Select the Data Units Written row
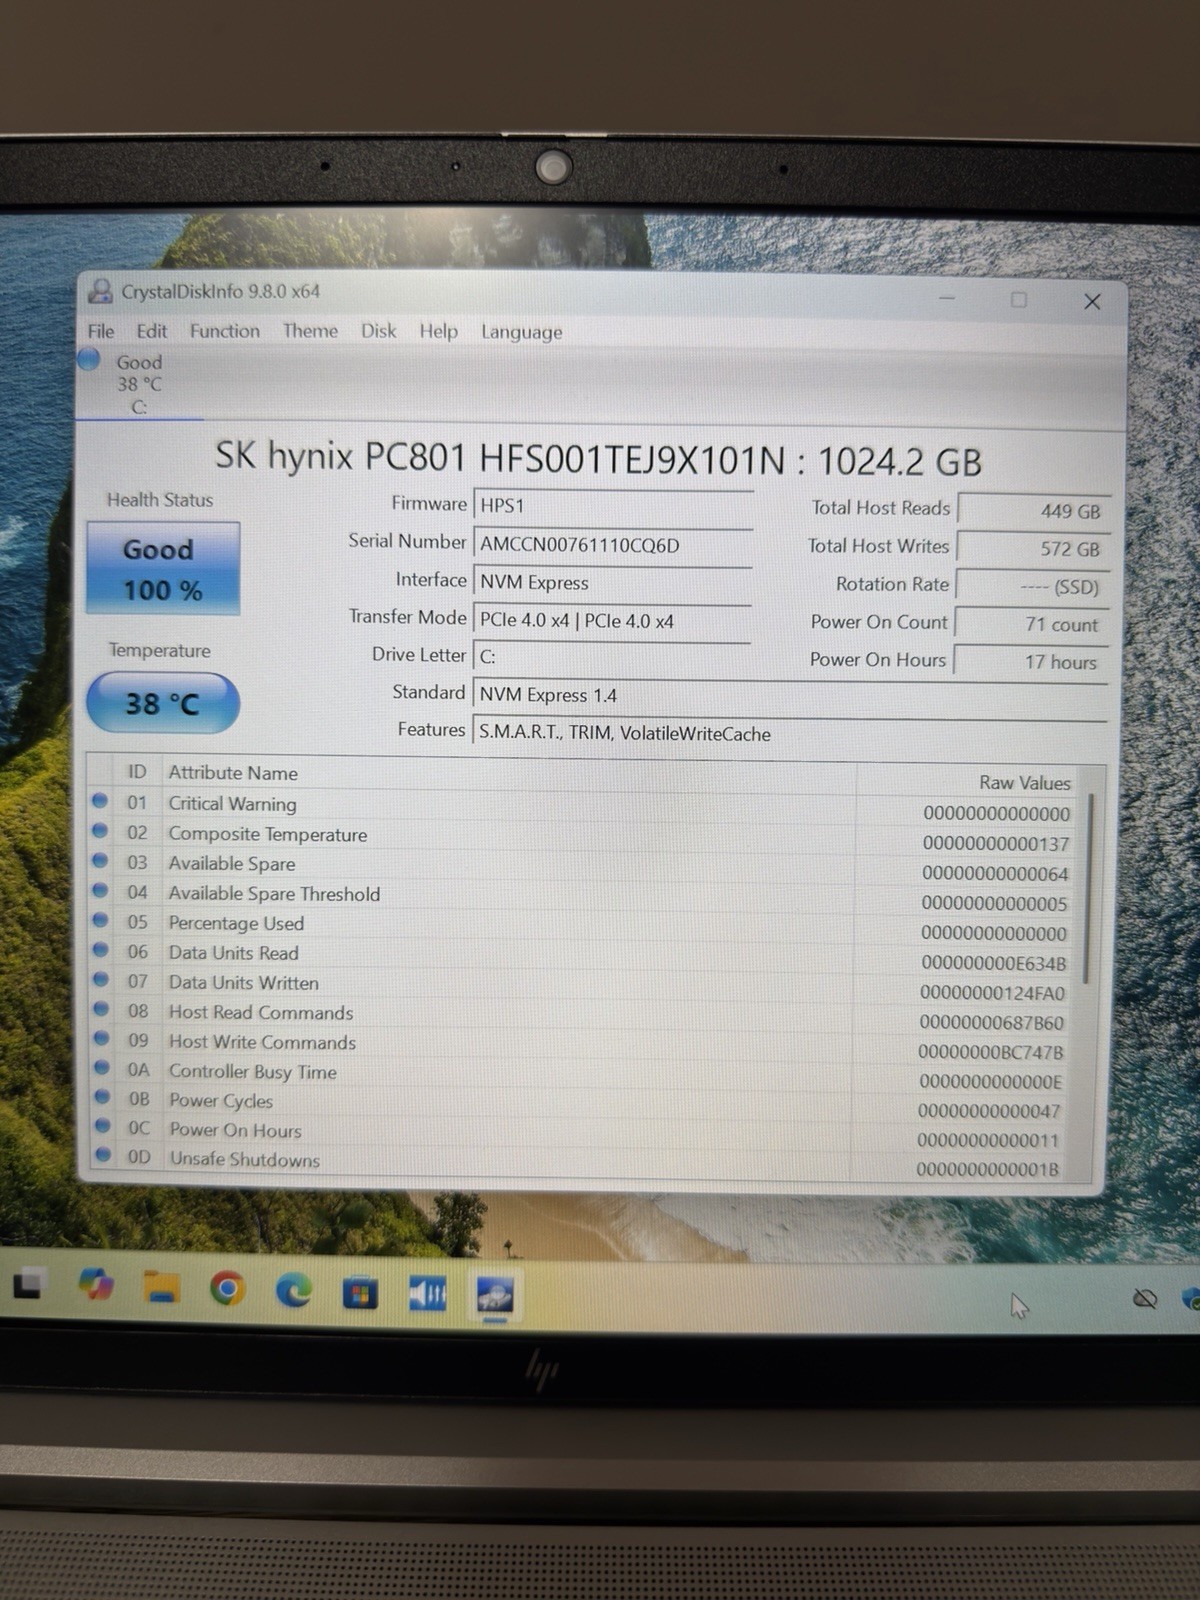 pyautogui.click(x=585, y=986)
